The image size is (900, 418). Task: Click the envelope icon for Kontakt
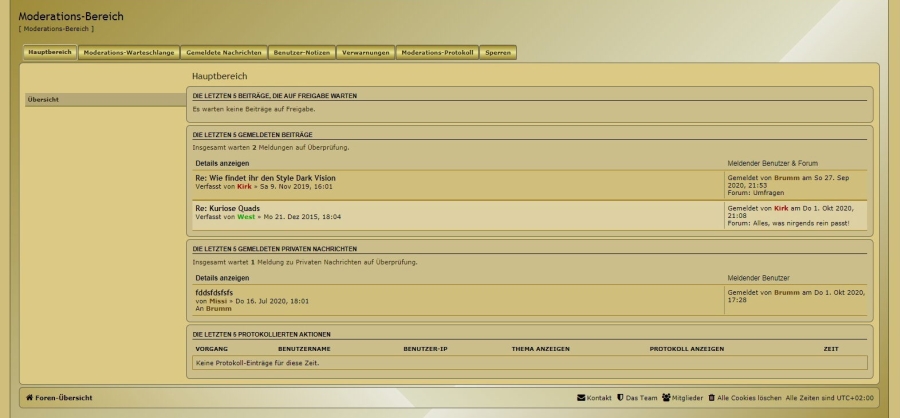[581, 397]
